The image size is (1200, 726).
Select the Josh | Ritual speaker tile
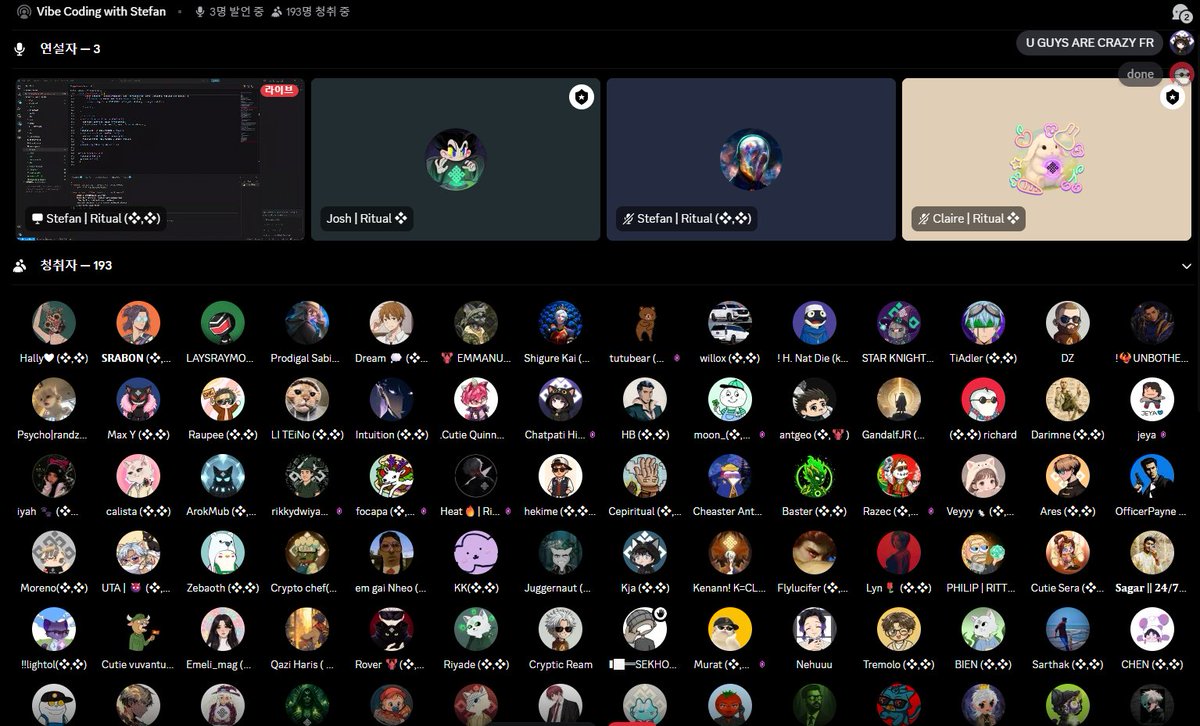pyautogui.click(x=456, y=160)
